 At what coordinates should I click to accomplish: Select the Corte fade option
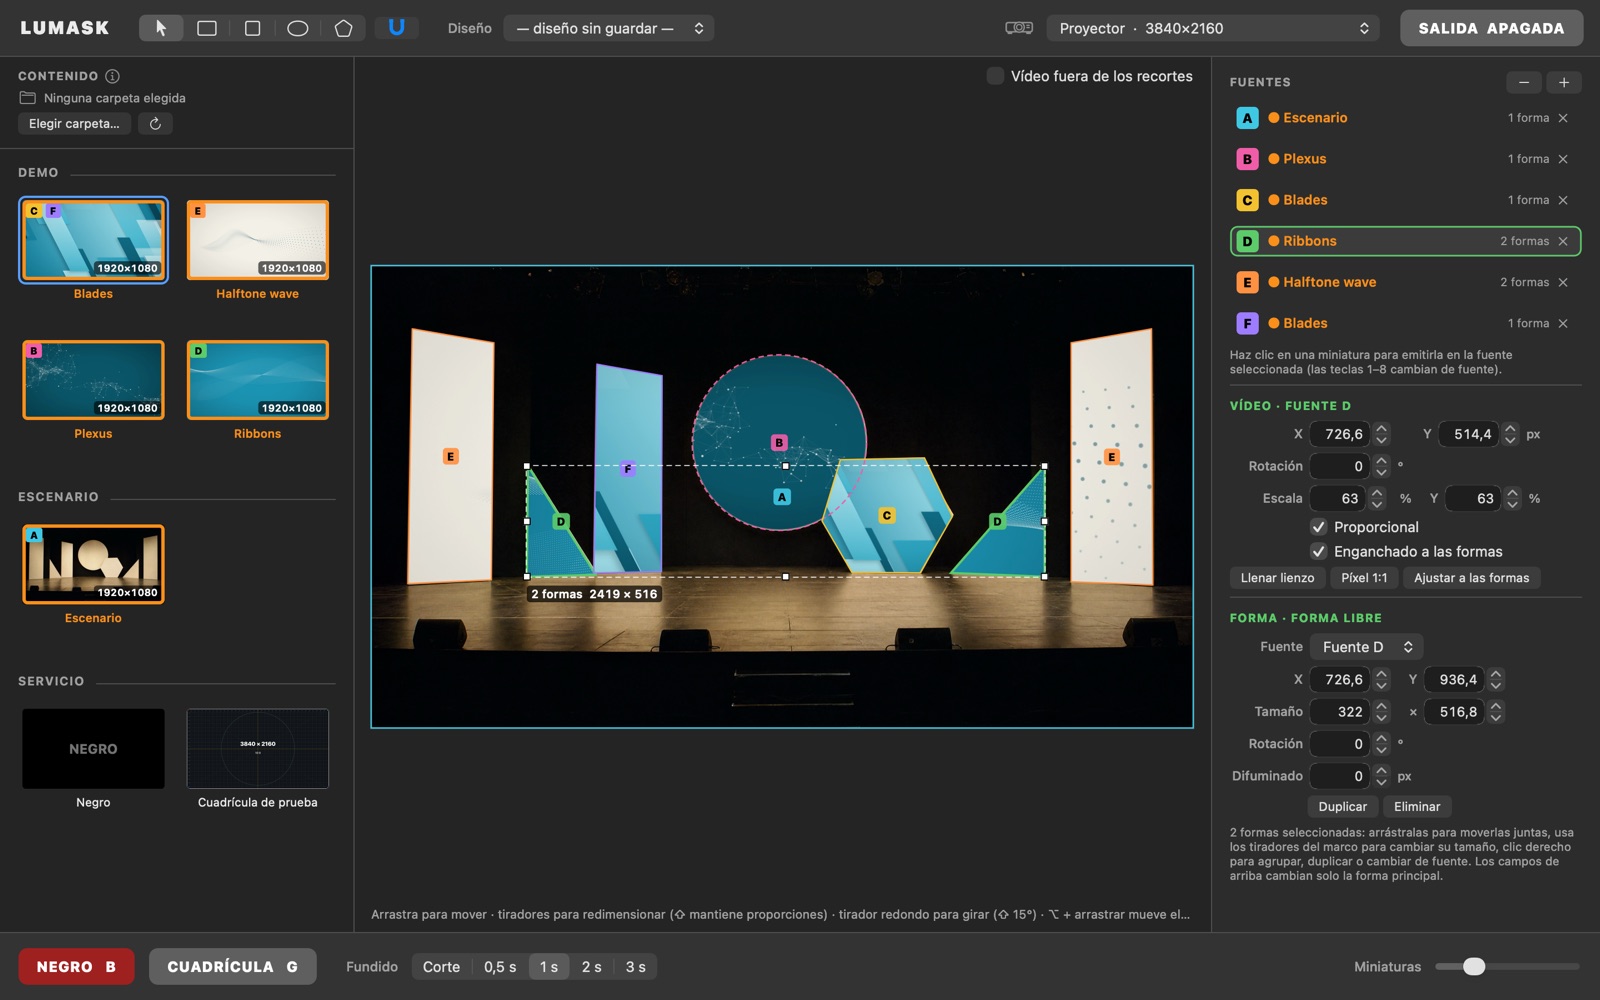441,967
